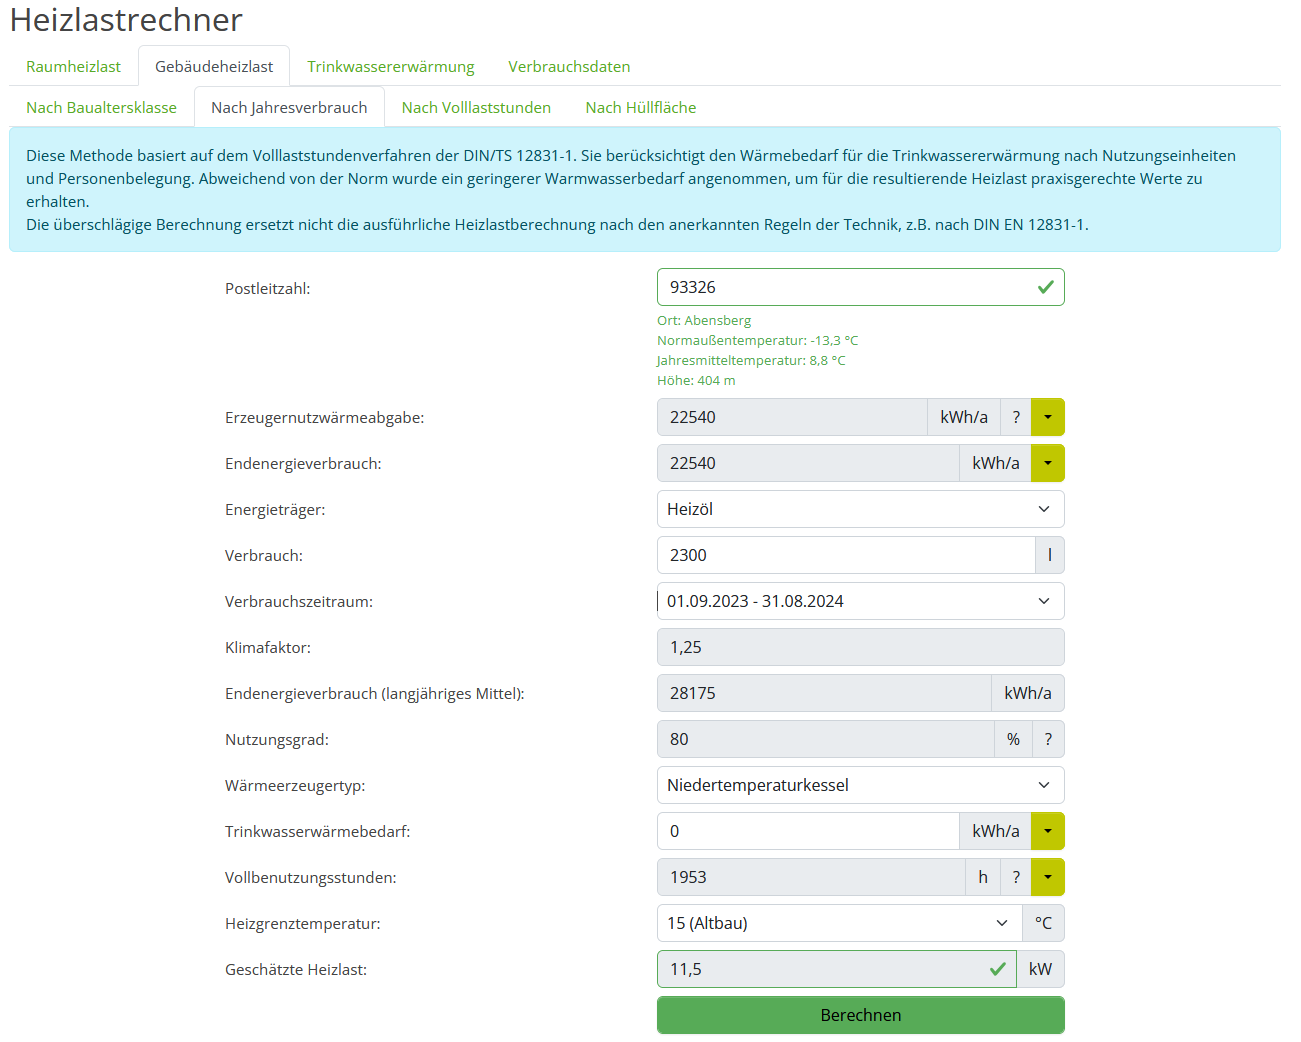This screenshot has height=1042, width=1301.
Task: Click the Heizlastrechner page heading
Action: click(x=126, y=20)
